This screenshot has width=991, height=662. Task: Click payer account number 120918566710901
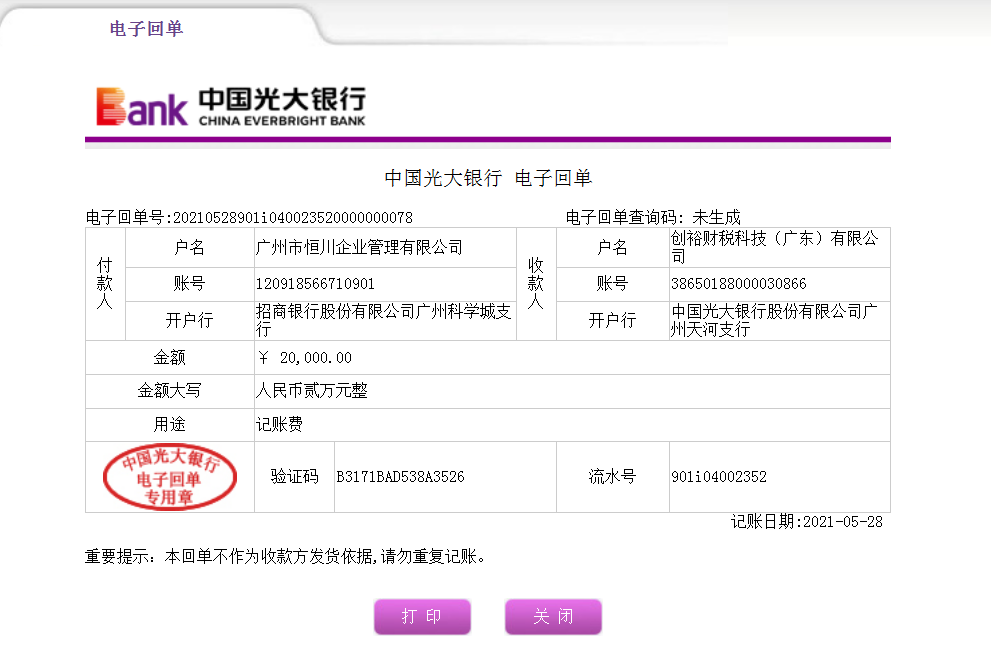[315, 284]
